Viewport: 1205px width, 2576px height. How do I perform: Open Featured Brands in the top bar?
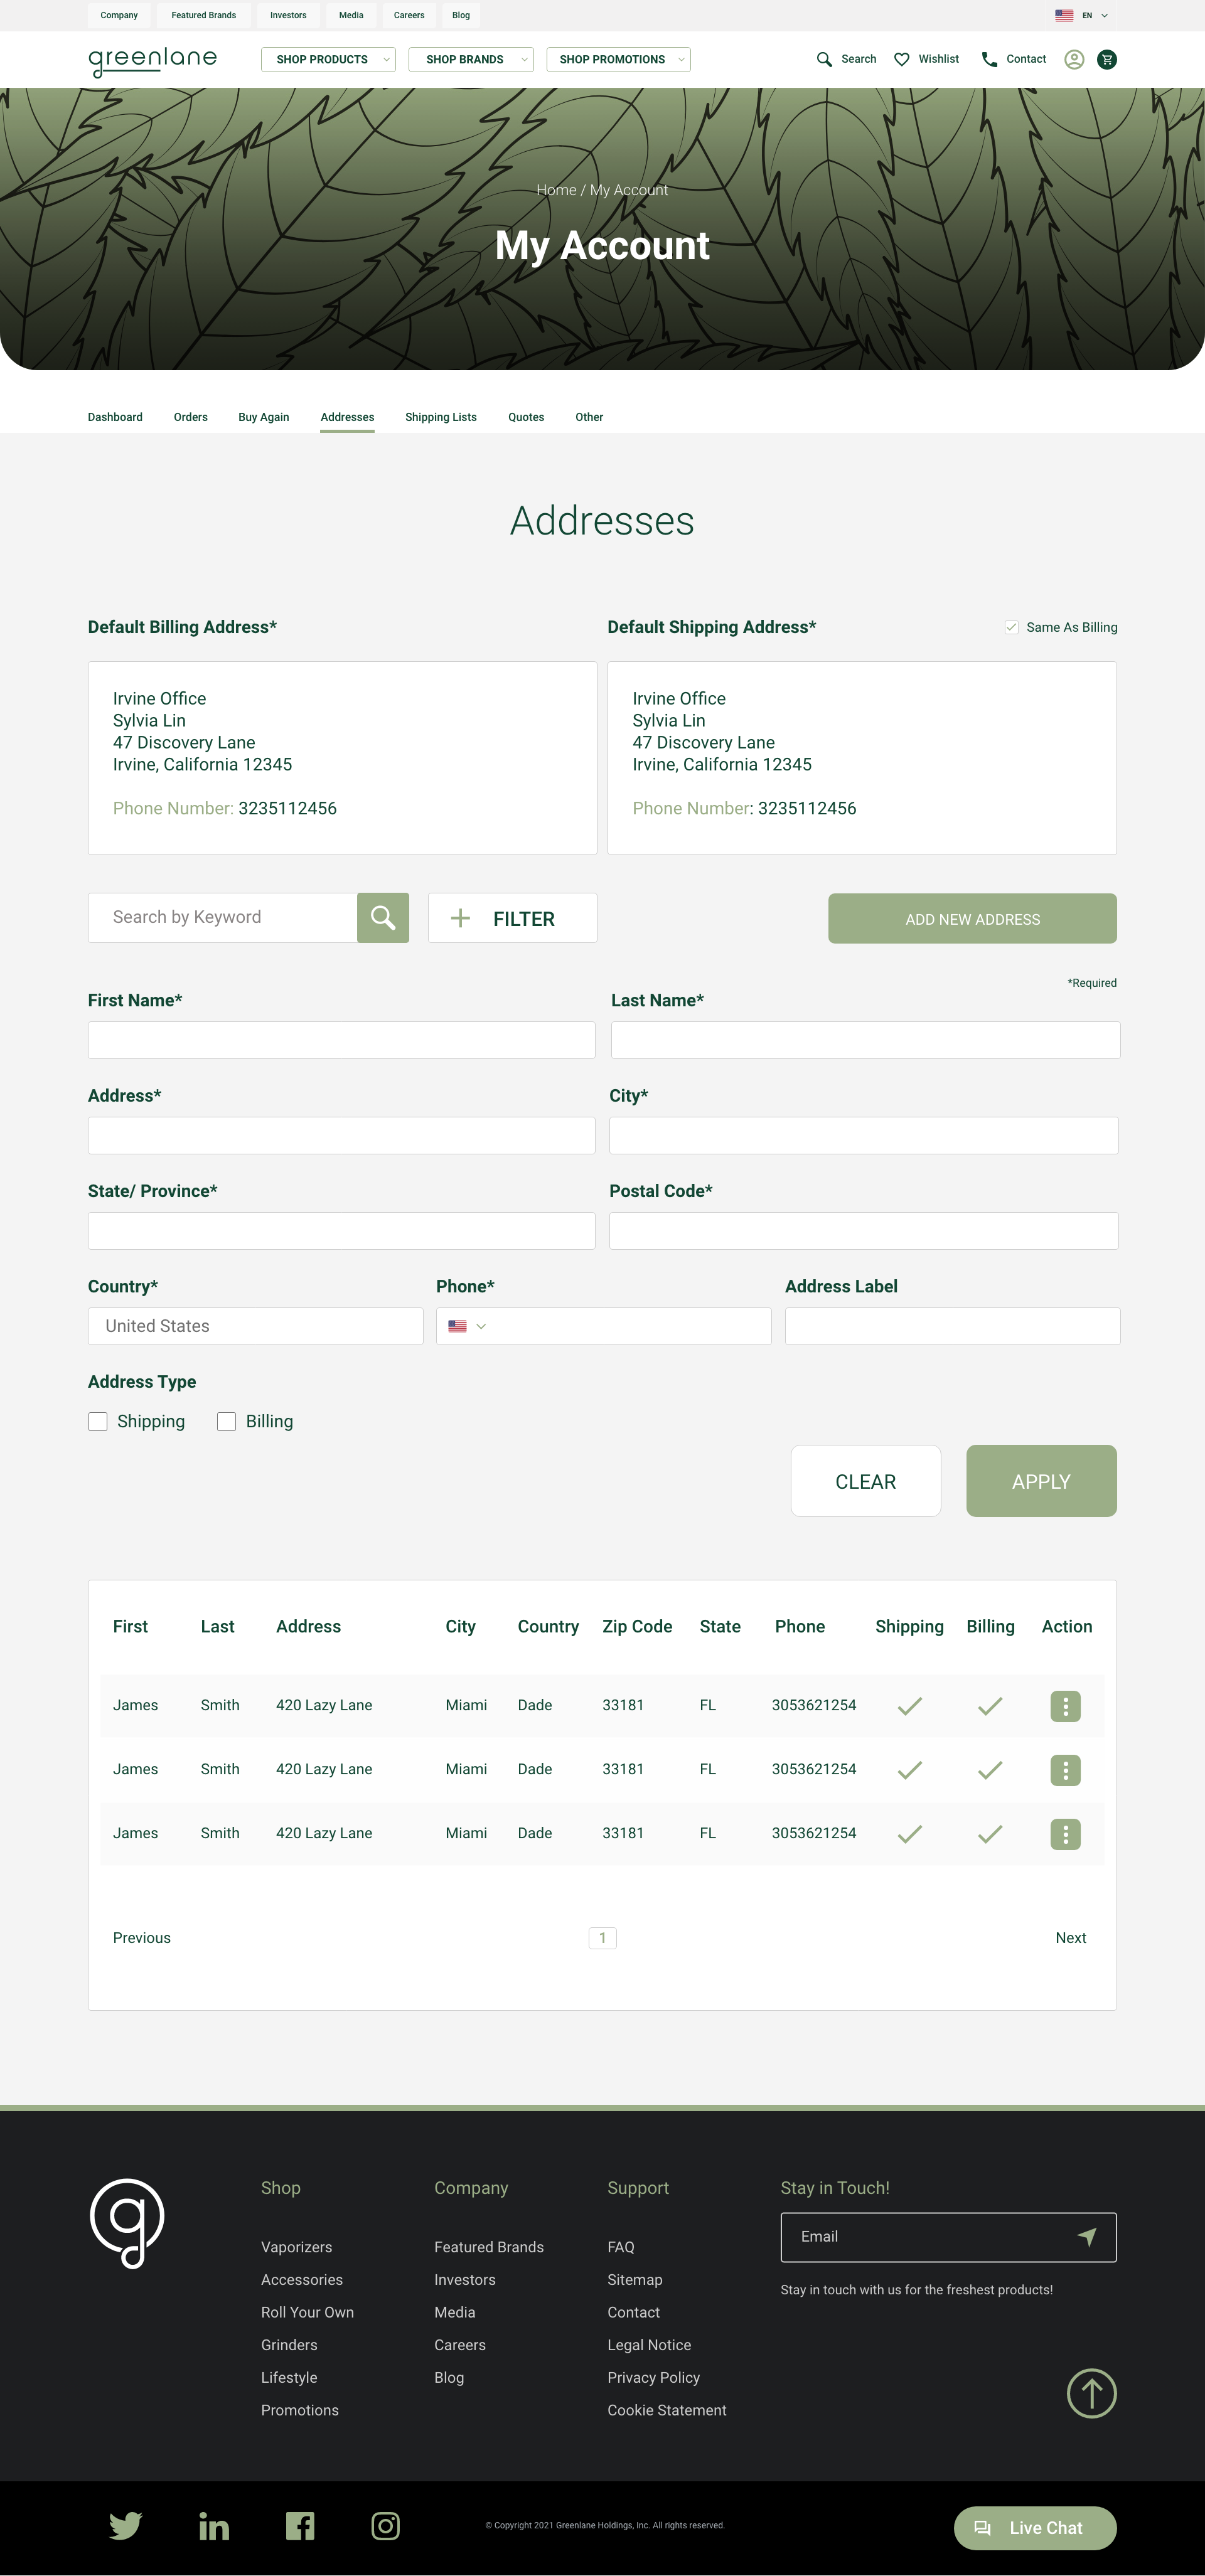coord(204,15)
